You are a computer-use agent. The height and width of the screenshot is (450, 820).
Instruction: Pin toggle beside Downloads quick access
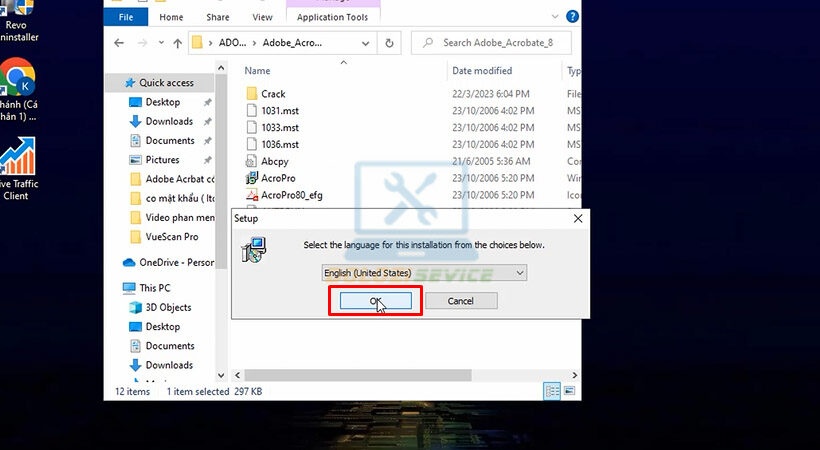click(x=208, y=121)
